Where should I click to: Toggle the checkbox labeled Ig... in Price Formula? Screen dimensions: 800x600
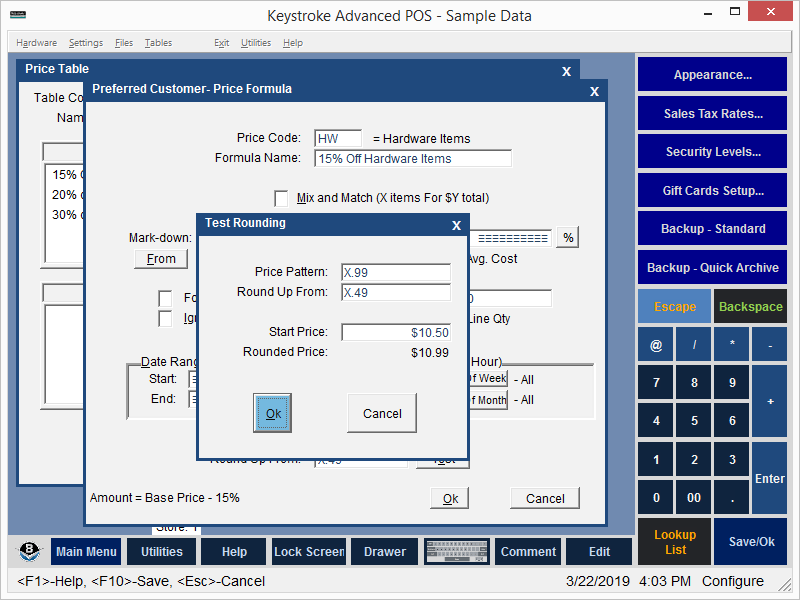coord(165,318)
